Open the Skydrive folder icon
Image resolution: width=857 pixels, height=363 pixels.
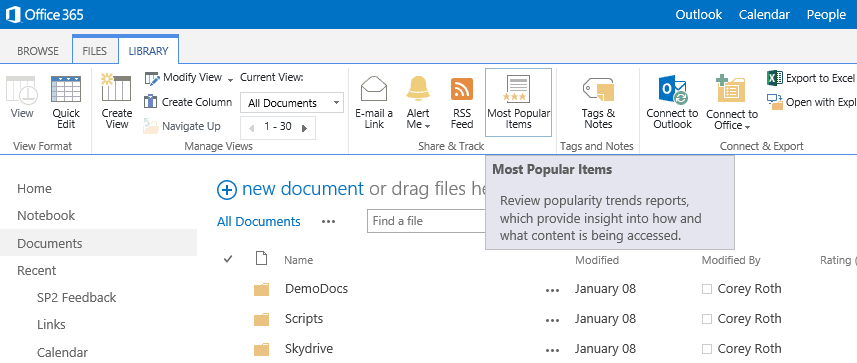tap(262, 349)
